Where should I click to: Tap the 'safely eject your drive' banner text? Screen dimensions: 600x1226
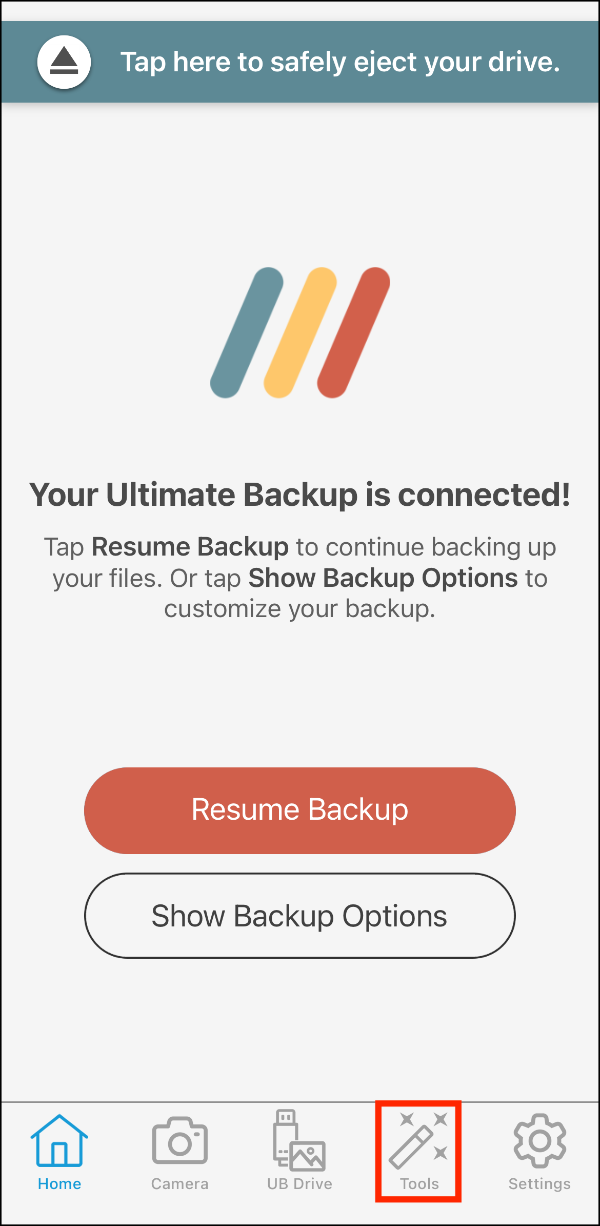click(340, 62)
